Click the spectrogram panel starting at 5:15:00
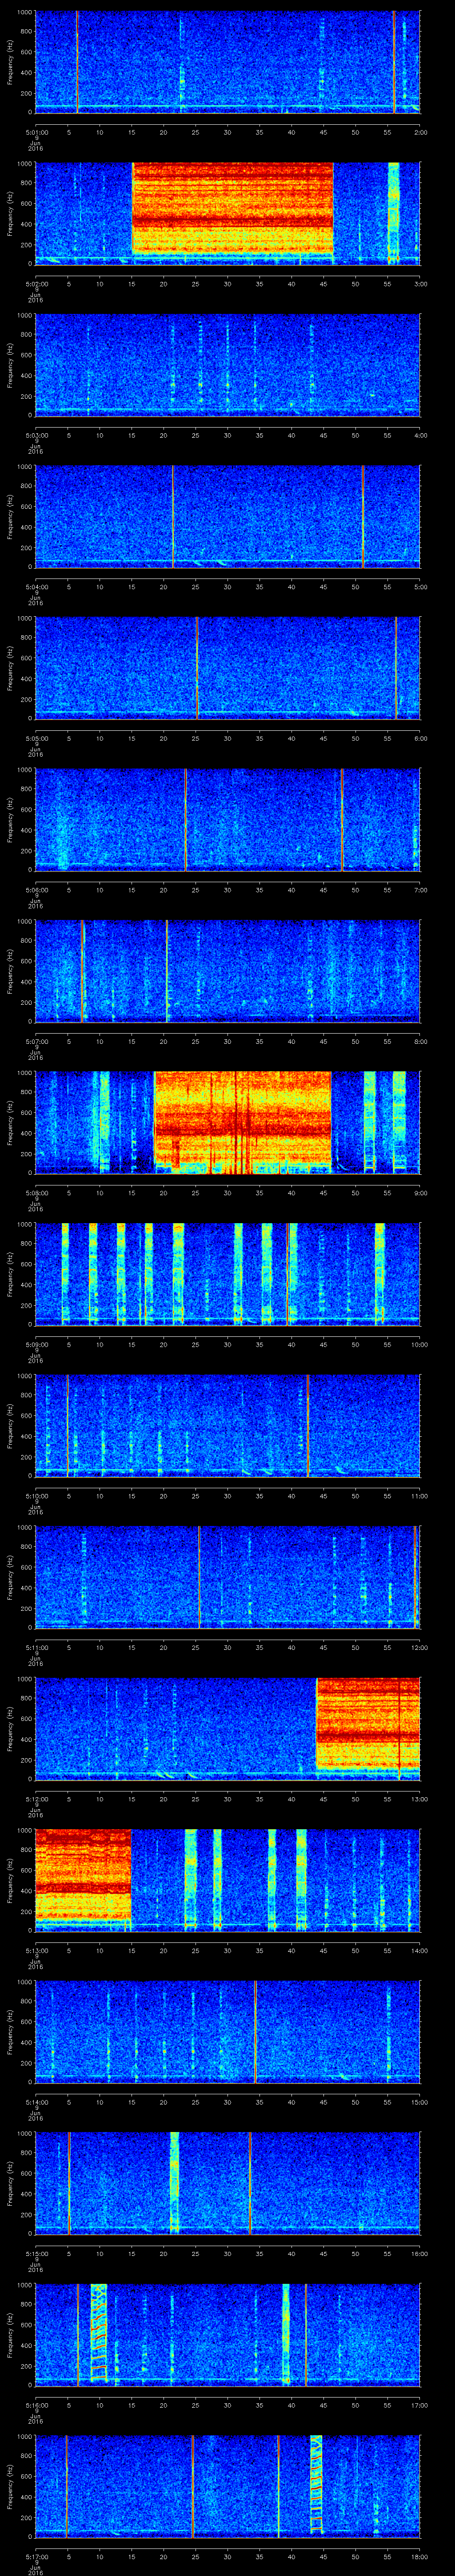The width and height of the screenshot is (455, 2576). (227, 2183)
